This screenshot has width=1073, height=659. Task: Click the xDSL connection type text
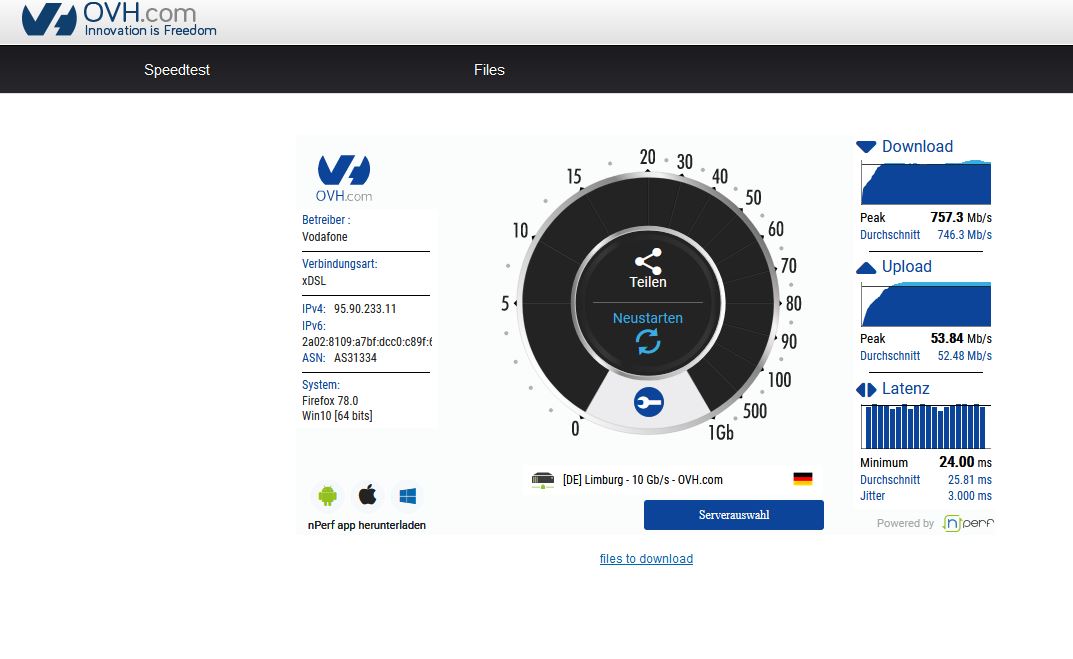point(314,281)
